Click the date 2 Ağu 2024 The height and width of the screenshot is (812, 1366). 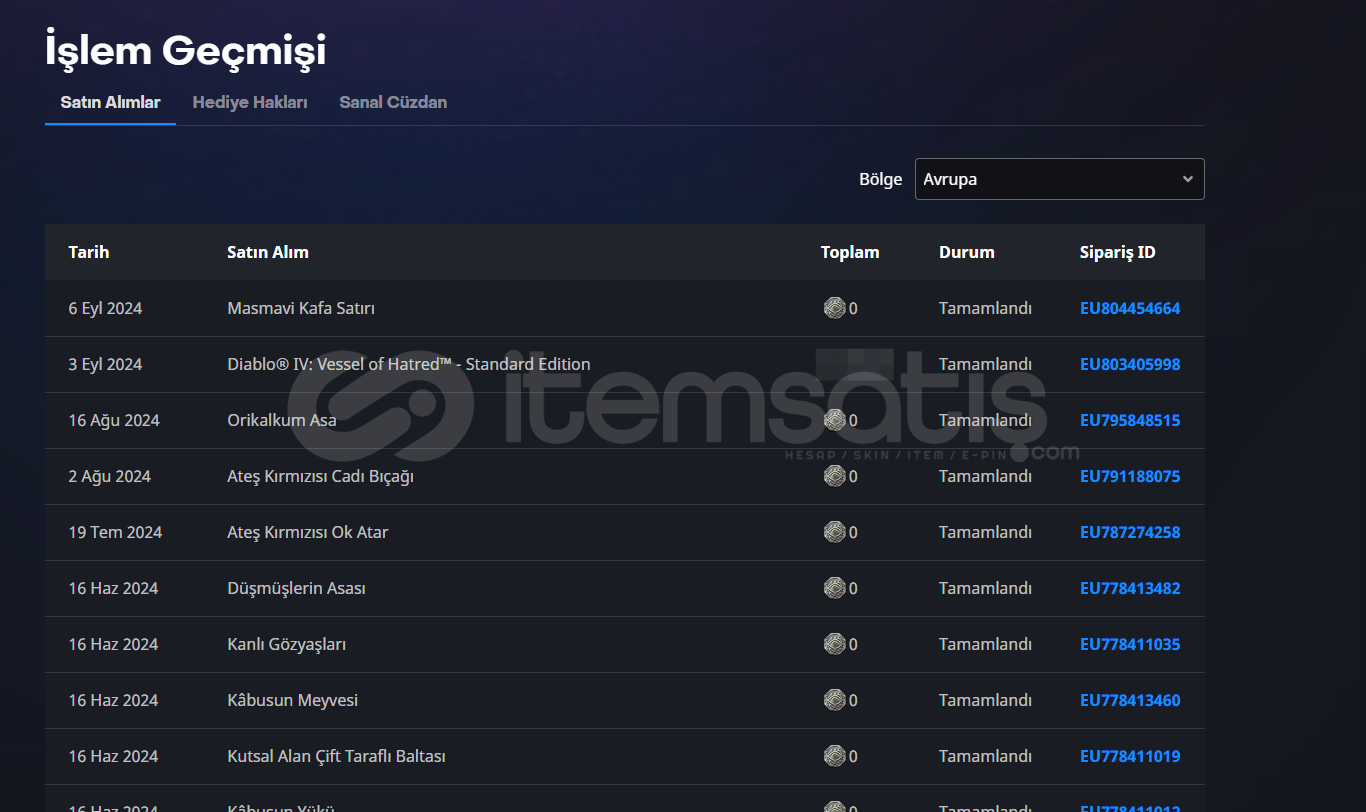coord(110,476)
